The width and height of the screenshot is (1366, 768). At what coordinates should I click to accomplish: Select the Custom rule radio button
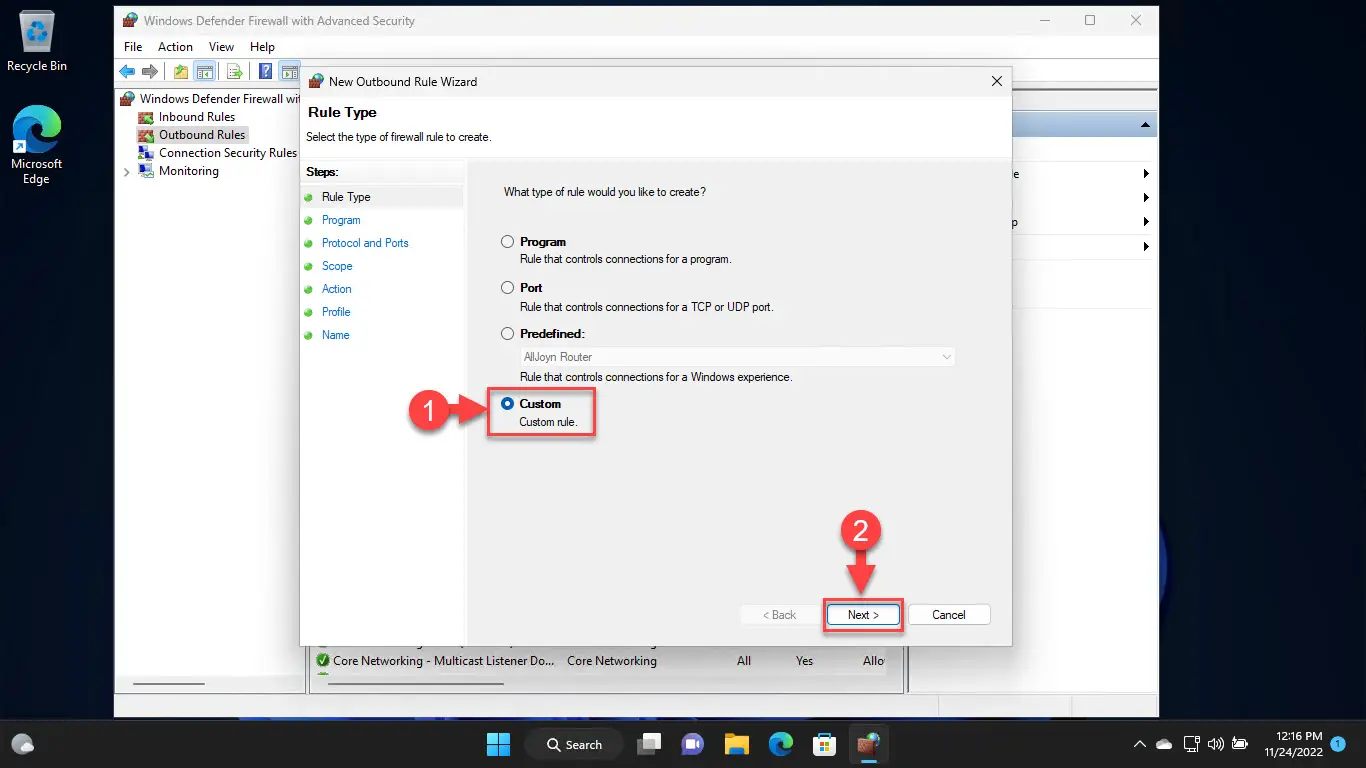[508, 404]
